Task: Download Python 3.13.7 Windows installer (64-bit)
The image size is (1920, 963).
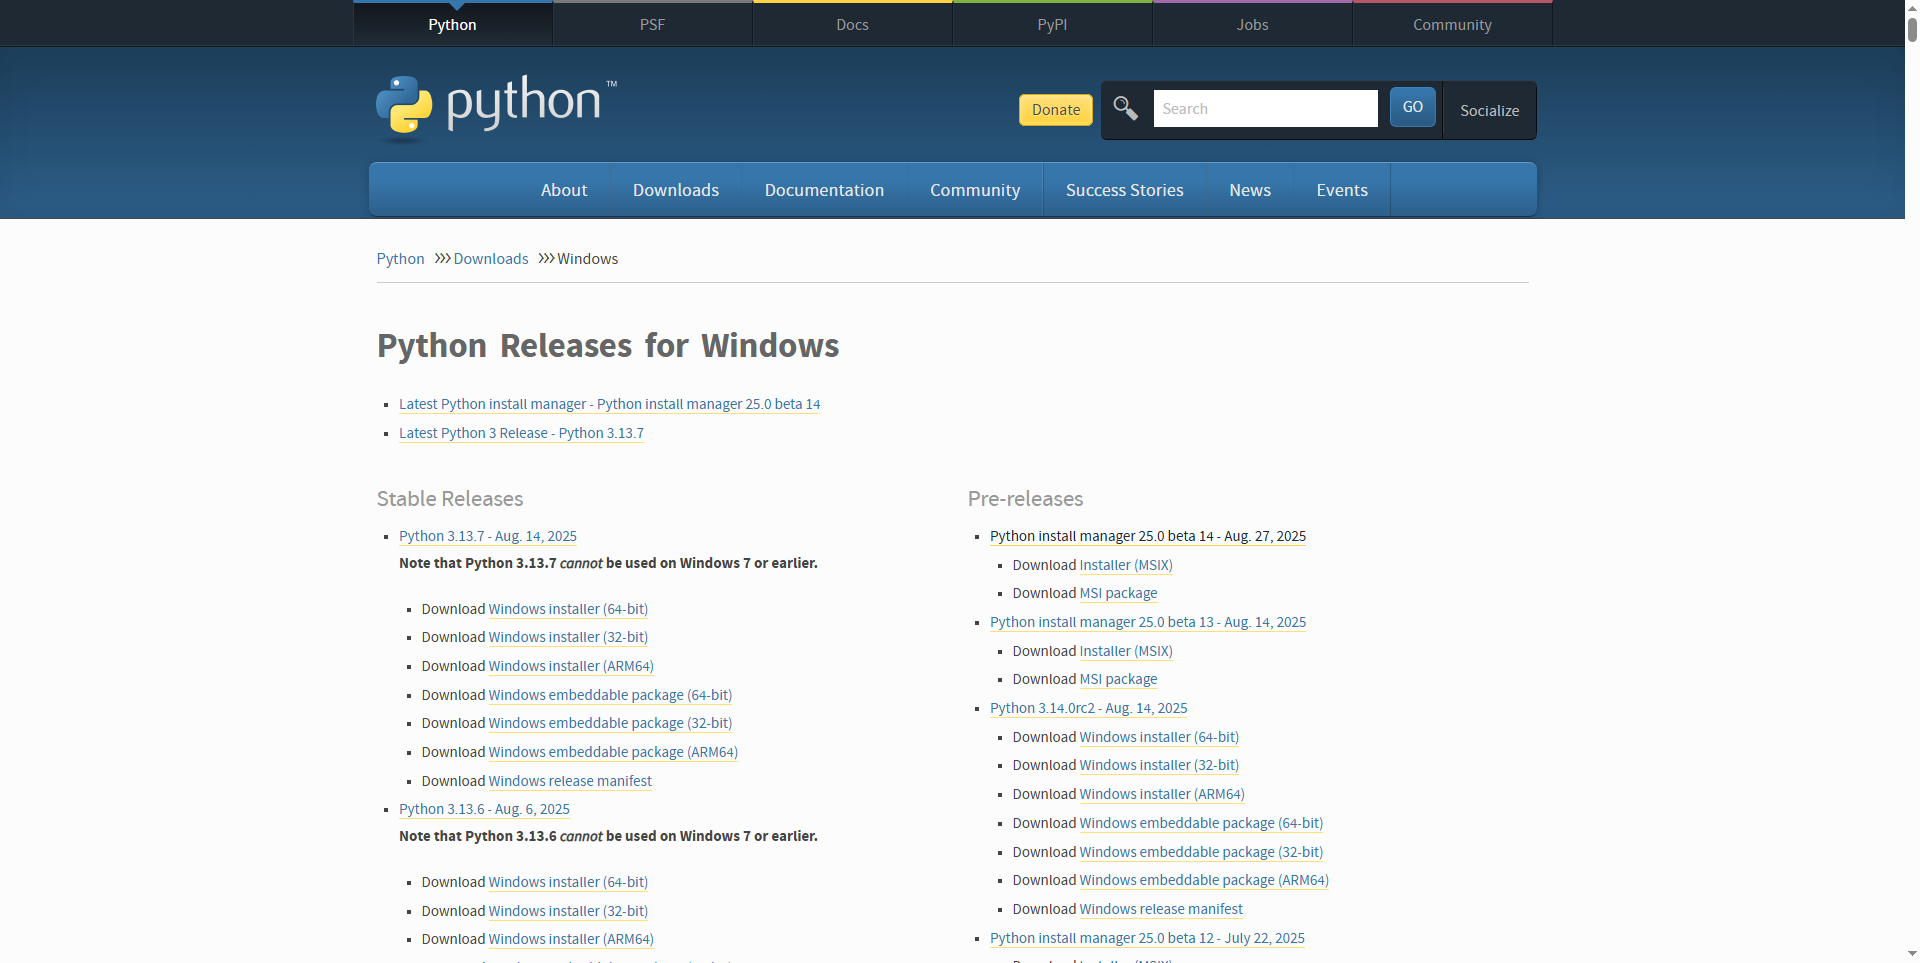Action: 568,609
